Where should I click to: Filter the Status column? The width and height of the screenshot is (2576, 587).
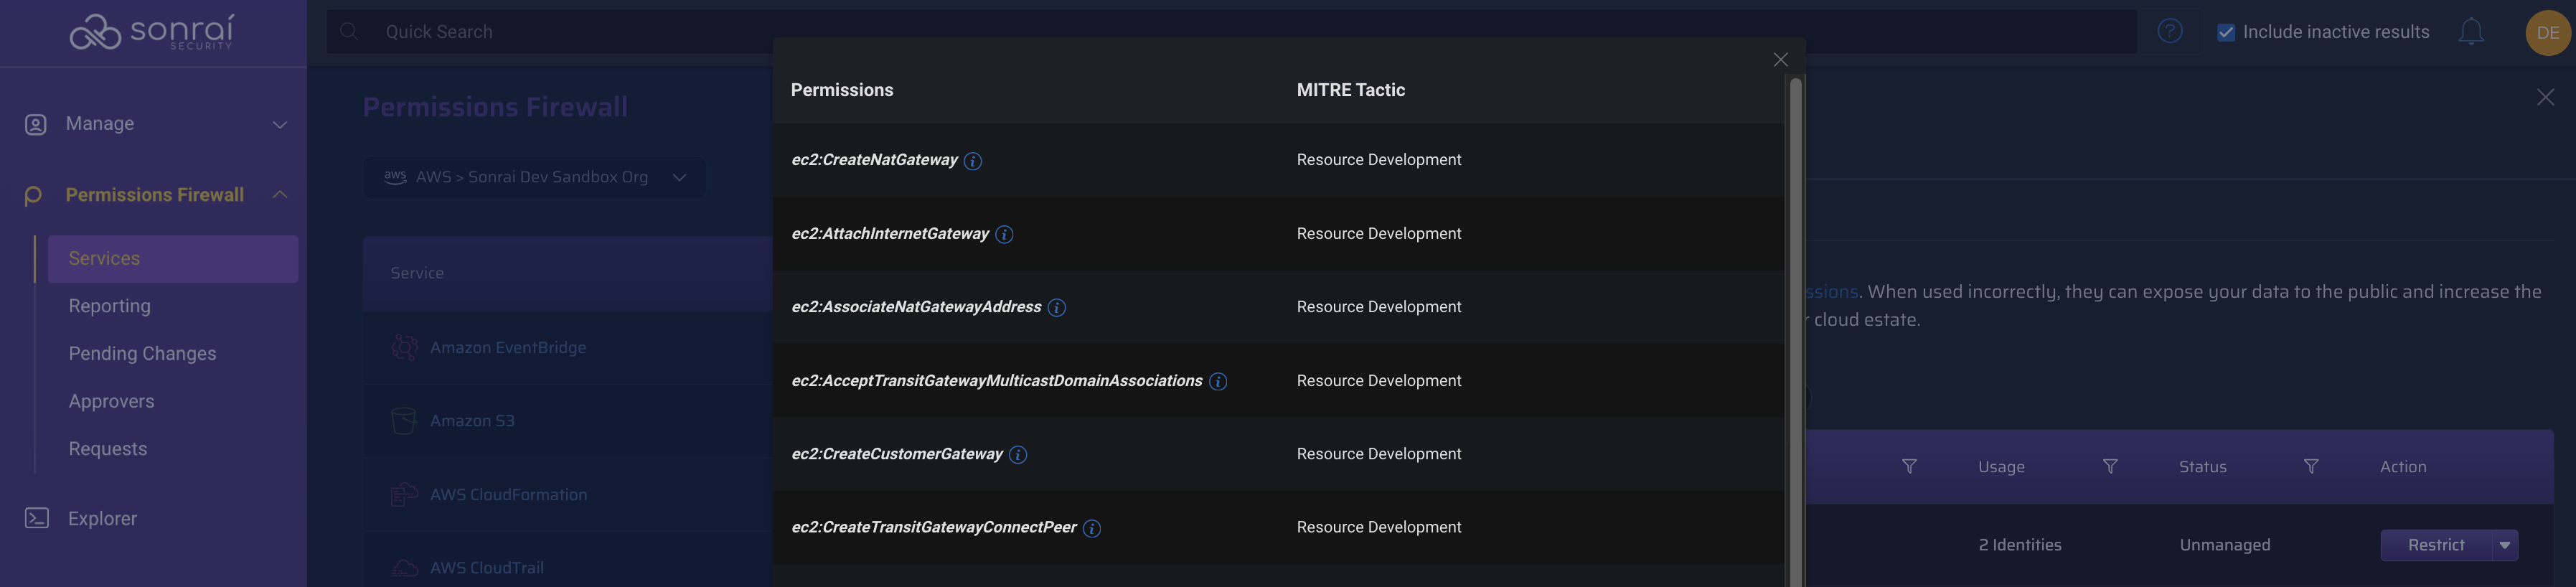[2310, 467]
